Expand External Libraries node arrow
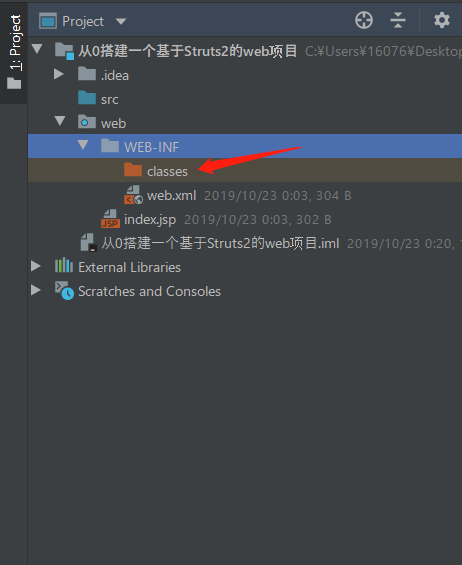462x565 pixels. 36,266
